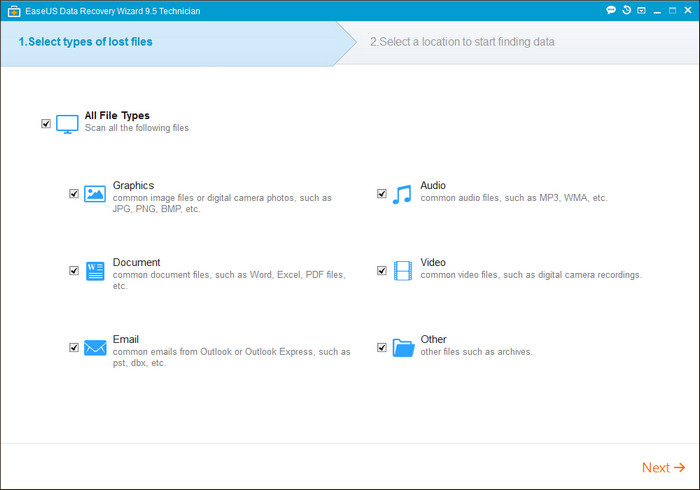
Task: Click the Graphics picture icon
Action: tap(95, 194)
